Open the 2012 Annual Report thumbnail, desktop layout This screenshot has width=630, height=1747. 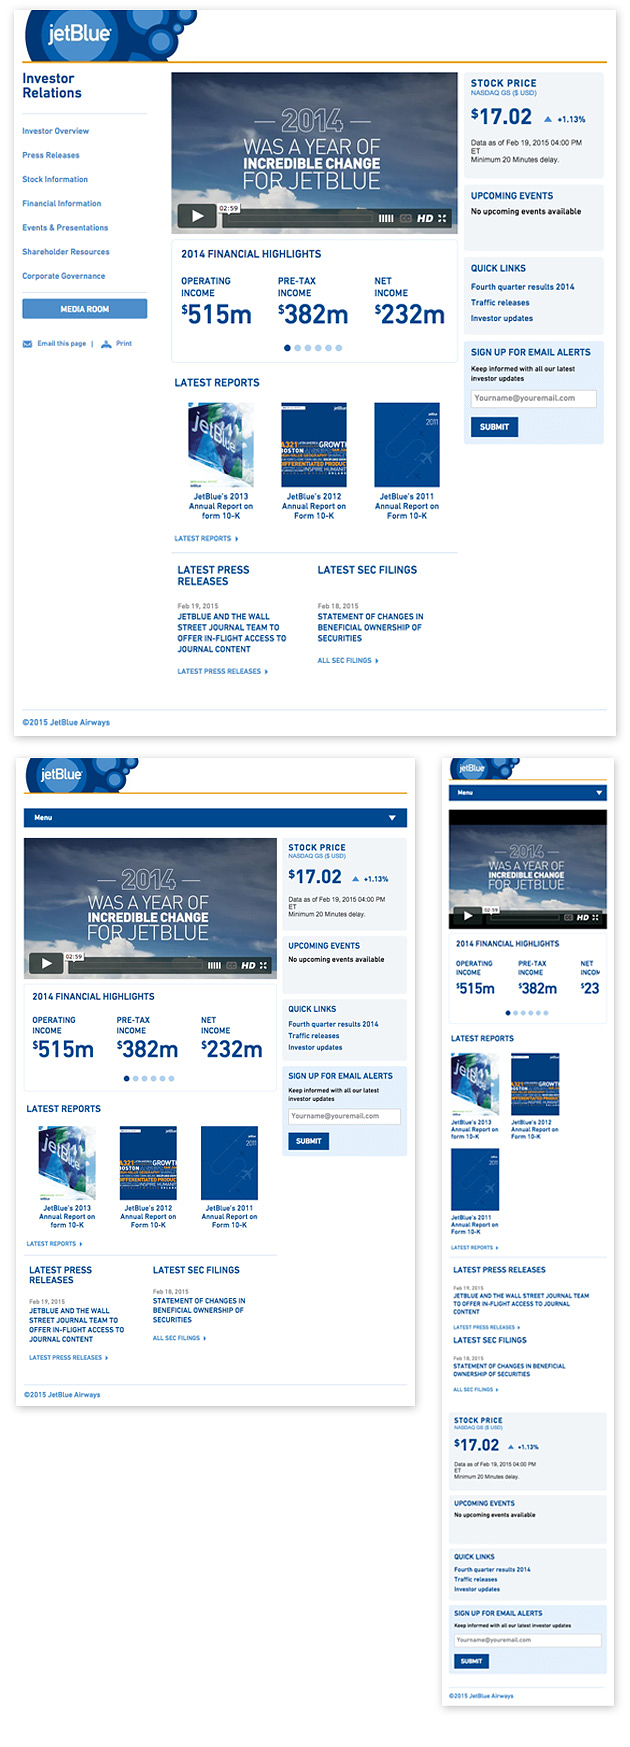[x=314, y=445]
